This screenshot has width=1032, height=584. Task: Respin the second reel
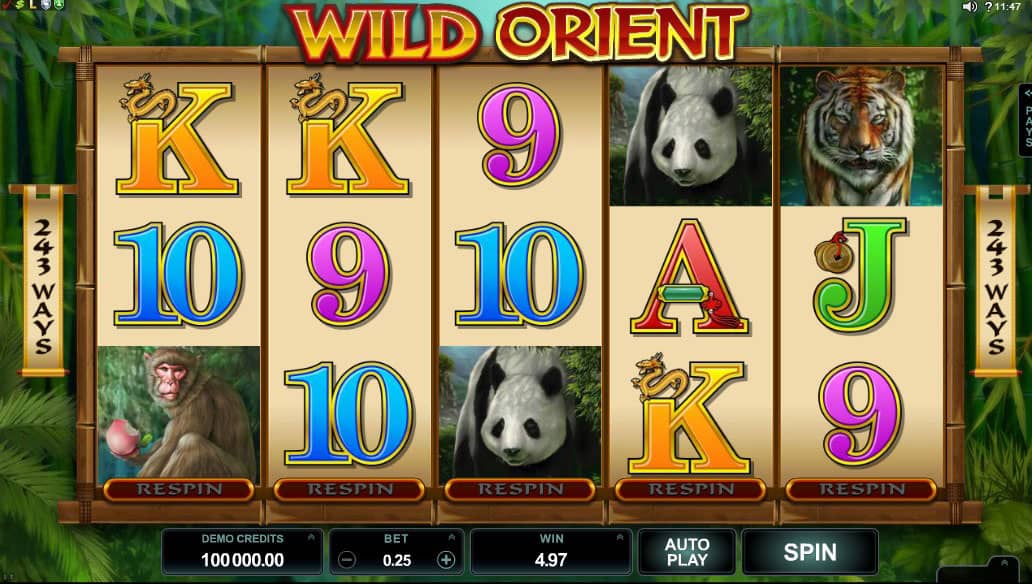(x=349, y=489)
